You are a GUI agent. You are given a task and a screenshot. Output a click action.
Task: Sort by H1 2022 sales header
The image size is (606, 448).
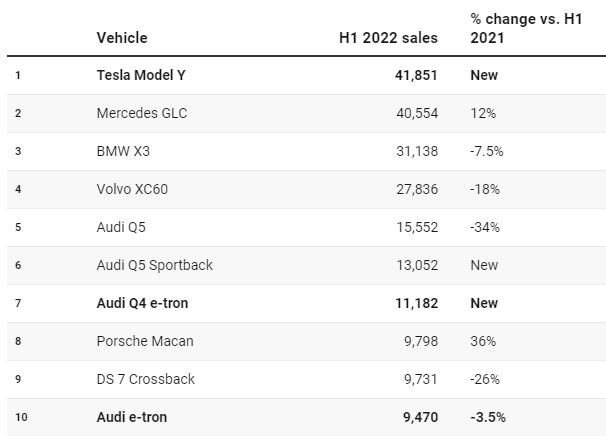[x=388, y=38]
